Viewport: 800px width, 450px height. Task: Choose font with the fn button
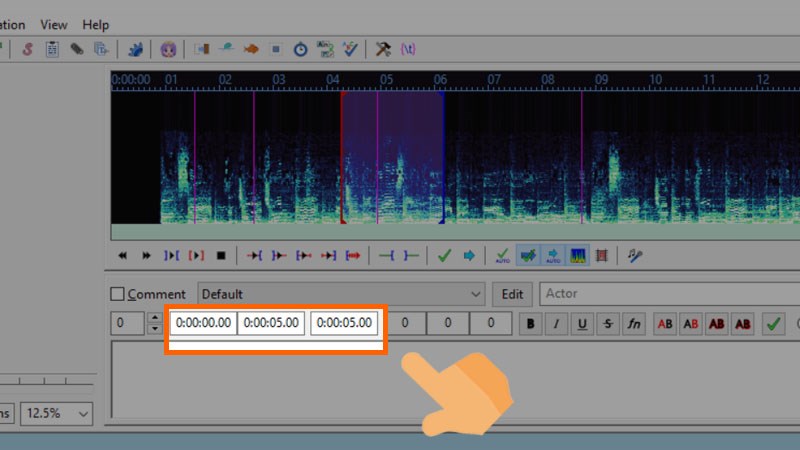pyautogui.click(x=634, y=323)
